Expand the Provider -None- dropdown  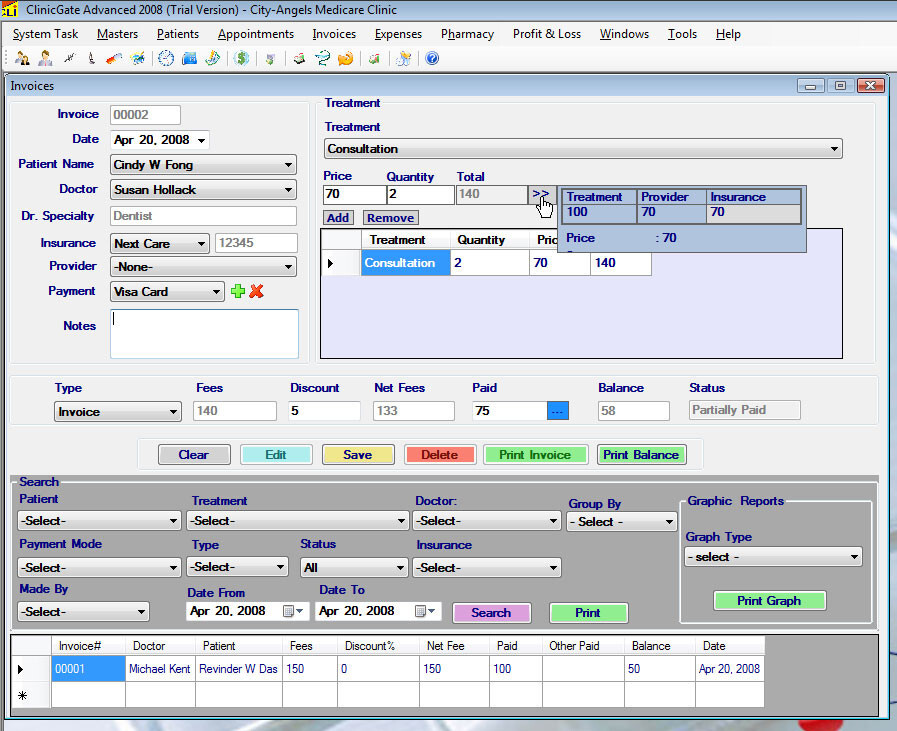click(288, 267)
